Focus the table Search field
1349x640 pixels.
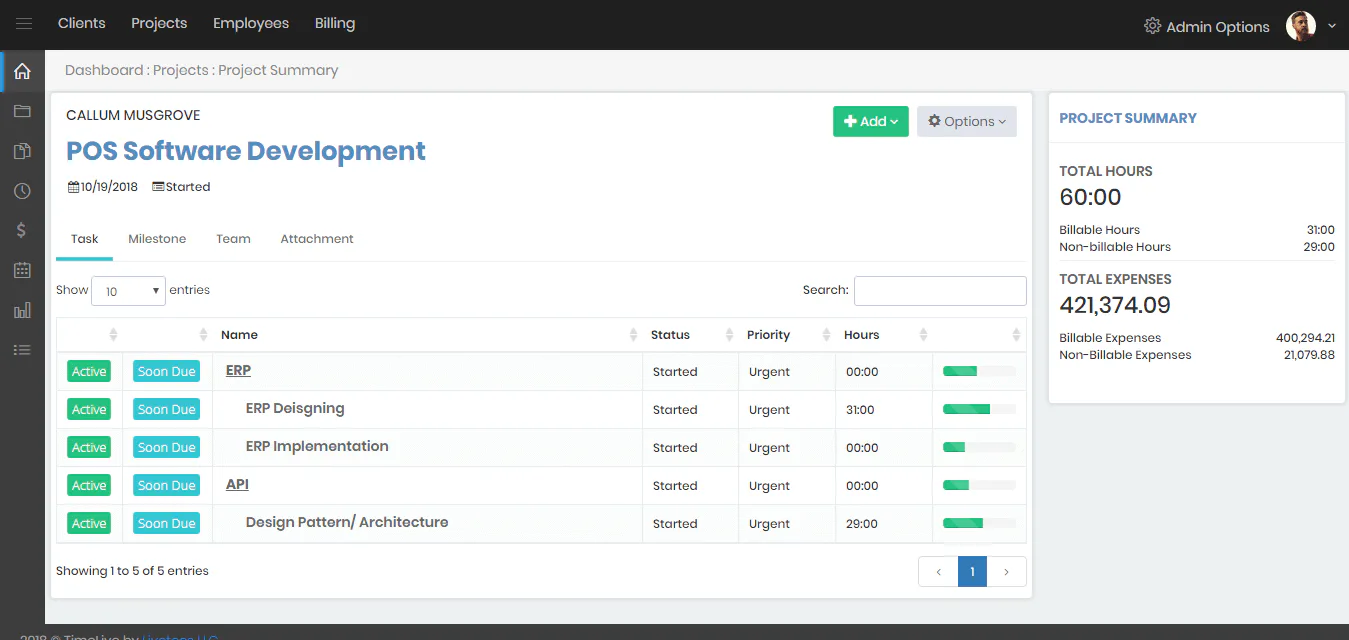(940, 291)
